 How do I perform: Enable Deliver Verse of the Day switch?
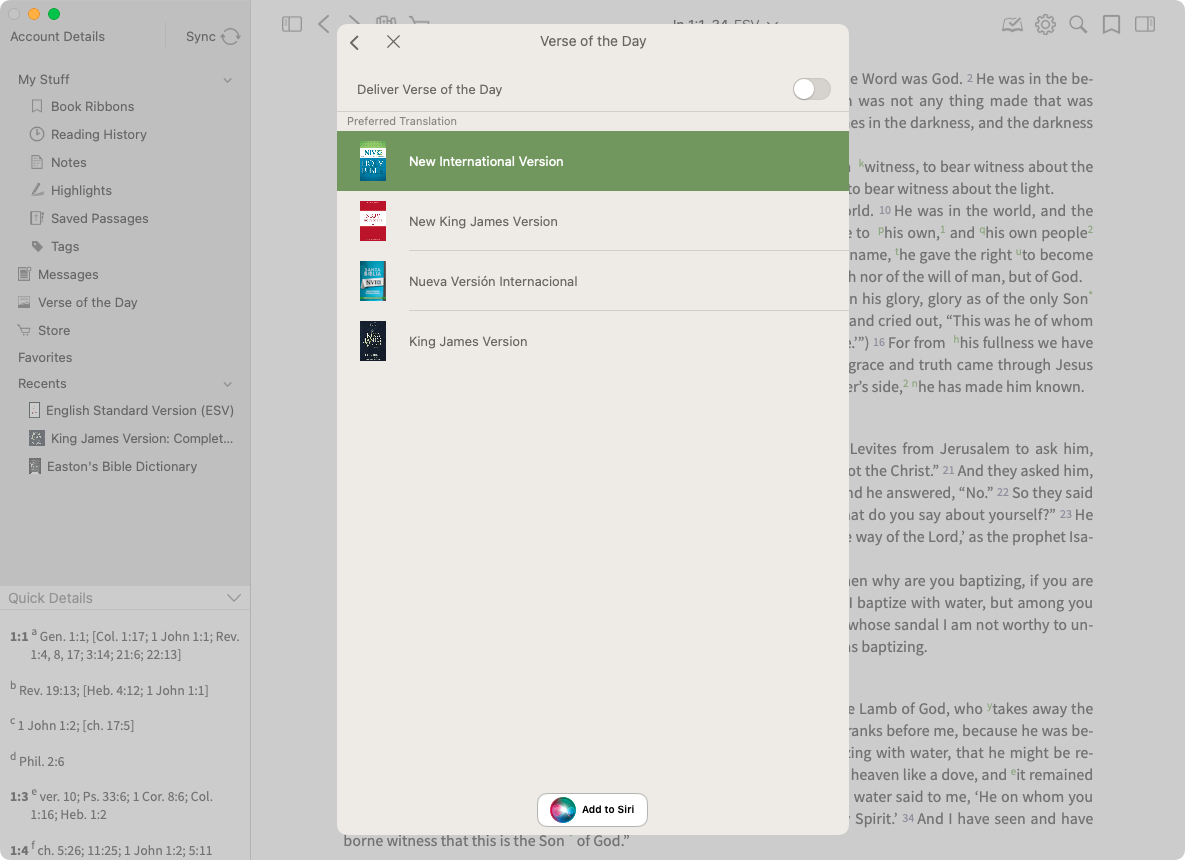[811, 89]
